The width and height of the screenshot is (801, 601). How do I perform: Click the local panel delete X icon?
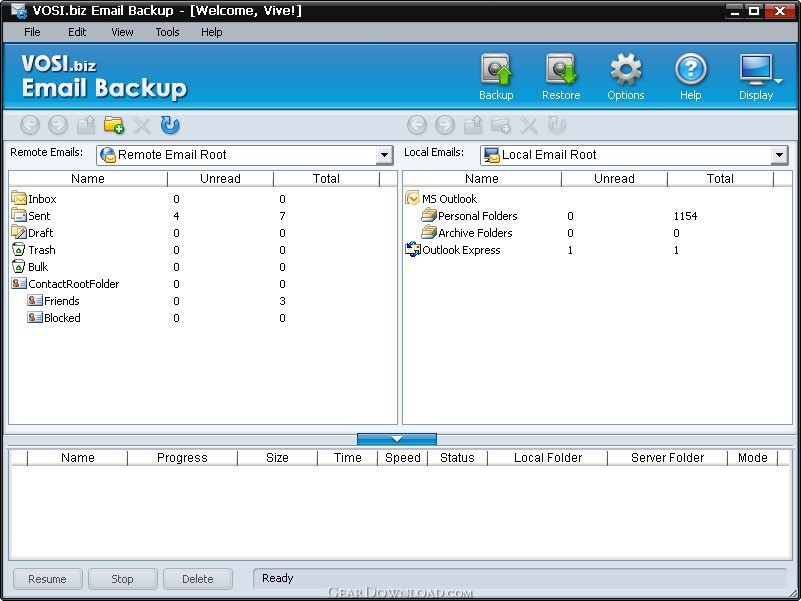(529, 125)
